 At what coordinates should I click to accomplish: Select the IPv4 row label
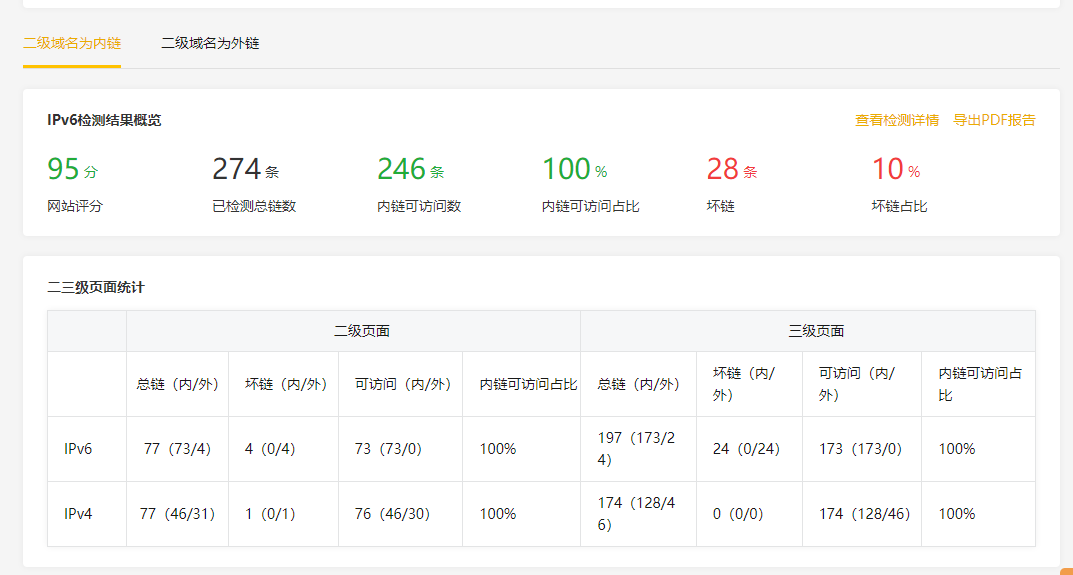pos(78,514)
